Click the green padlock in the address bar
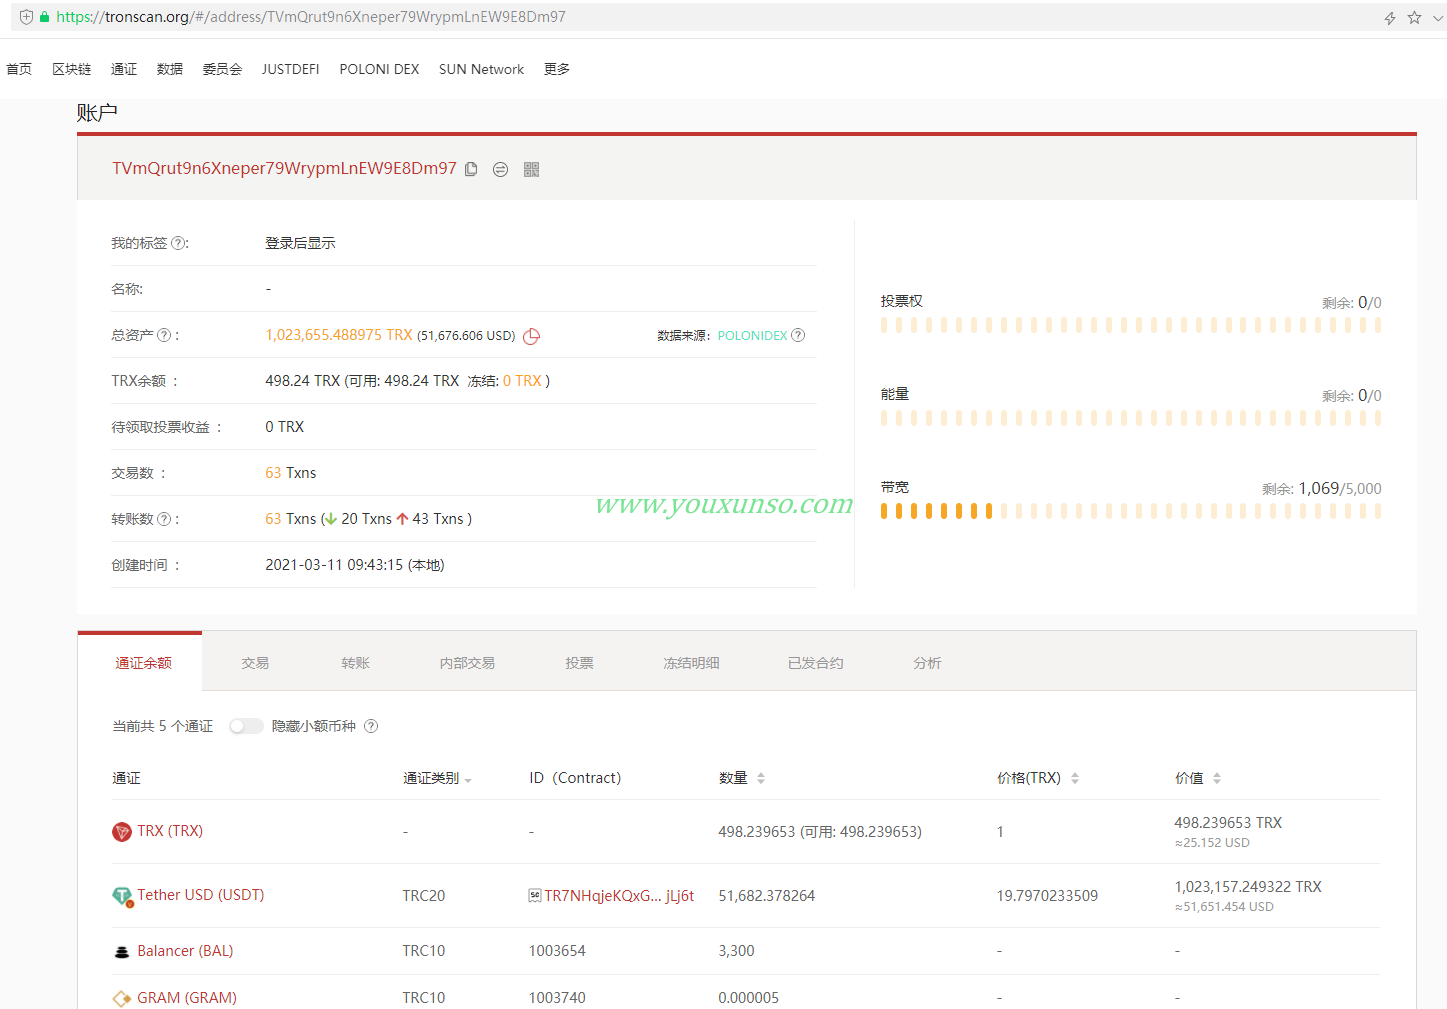The width and height of the screenshot is (1447, 1009). click(x=45, y=17)
